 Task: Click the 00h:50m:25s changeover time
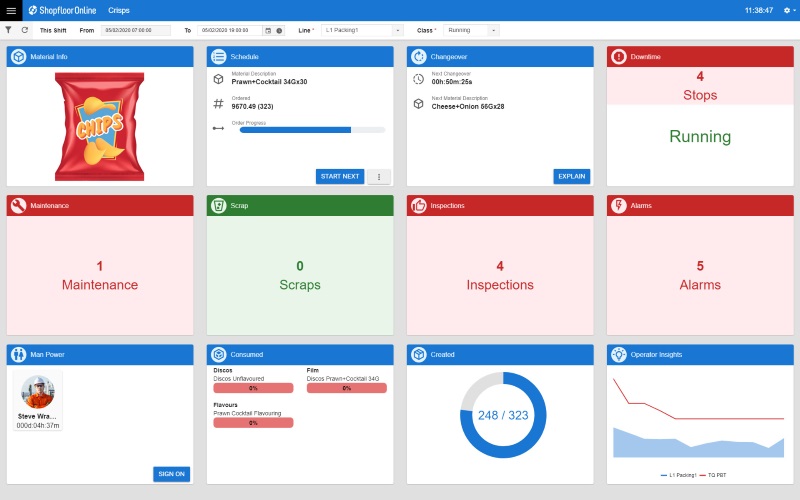click(452, 82)
